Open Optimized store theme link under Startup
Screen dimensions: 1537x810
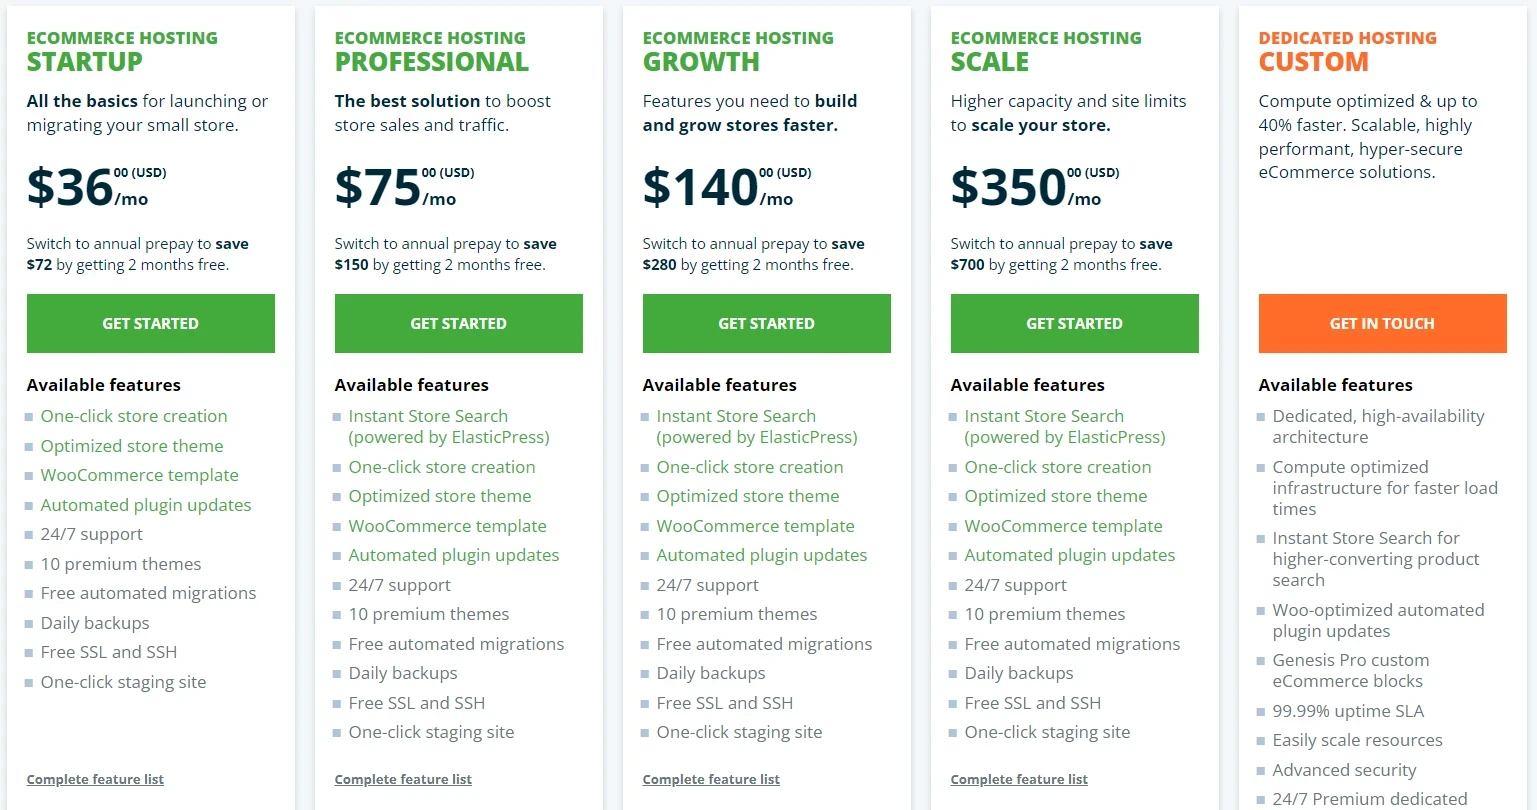coord(132,446)
